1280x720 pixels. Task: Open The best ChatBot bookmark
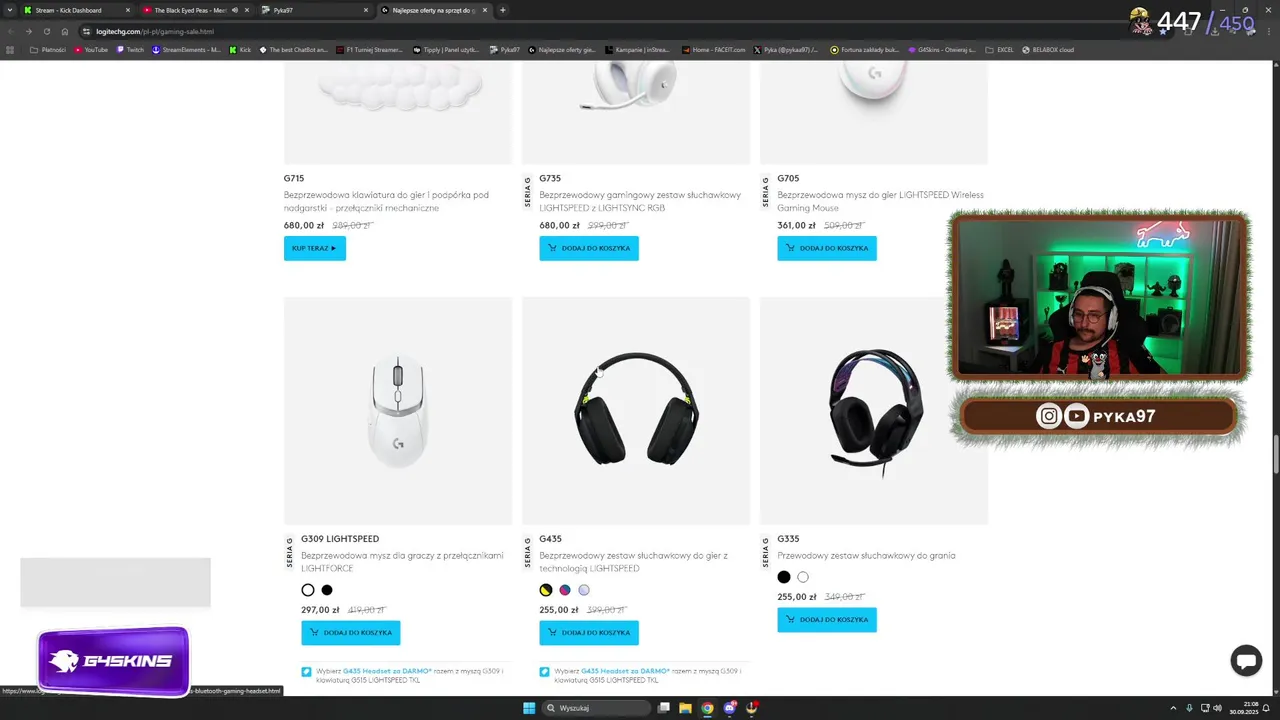[x=294, y=49]
